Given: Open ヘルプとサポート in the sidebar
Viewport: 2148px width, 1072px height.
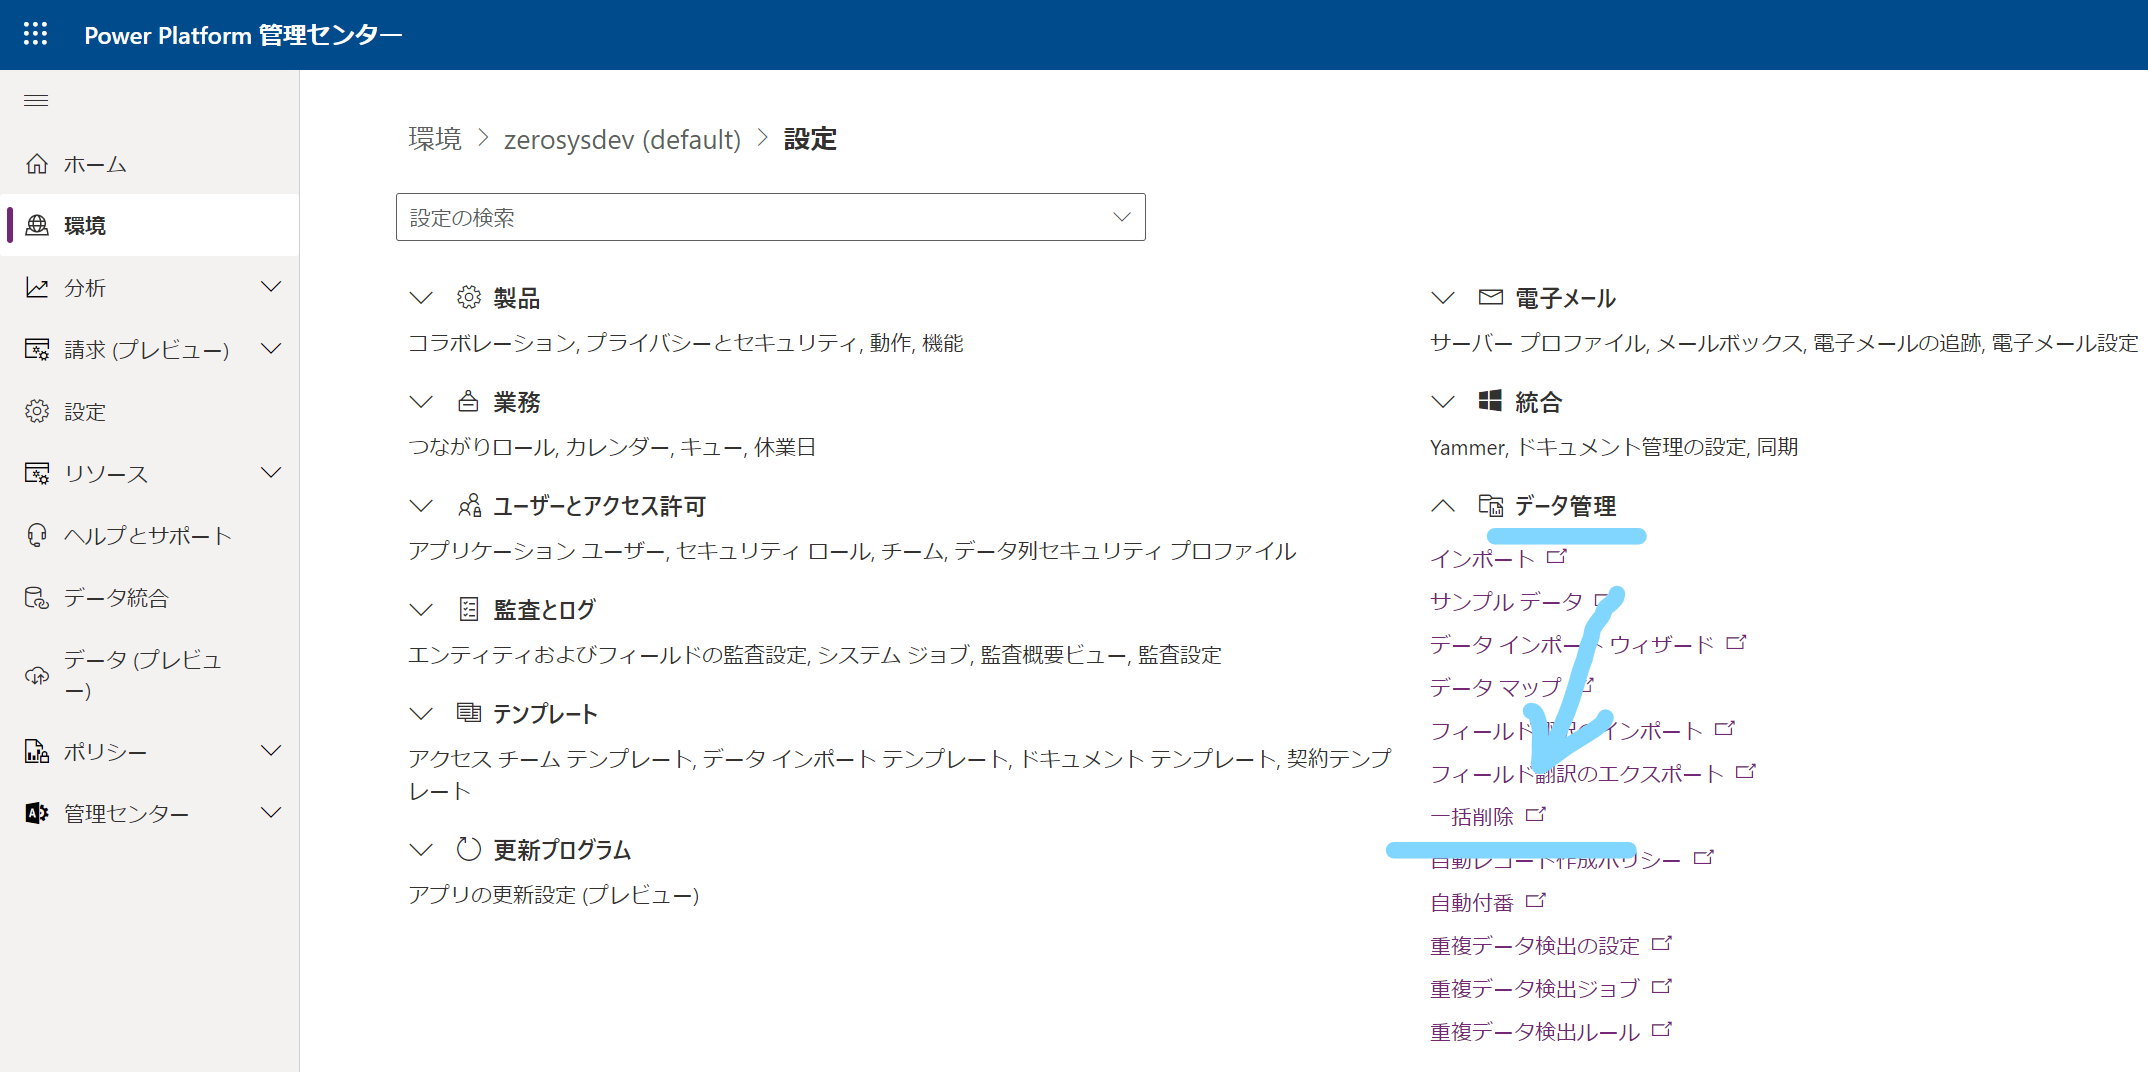Looking at the screenshot, I should pos(150,536).
